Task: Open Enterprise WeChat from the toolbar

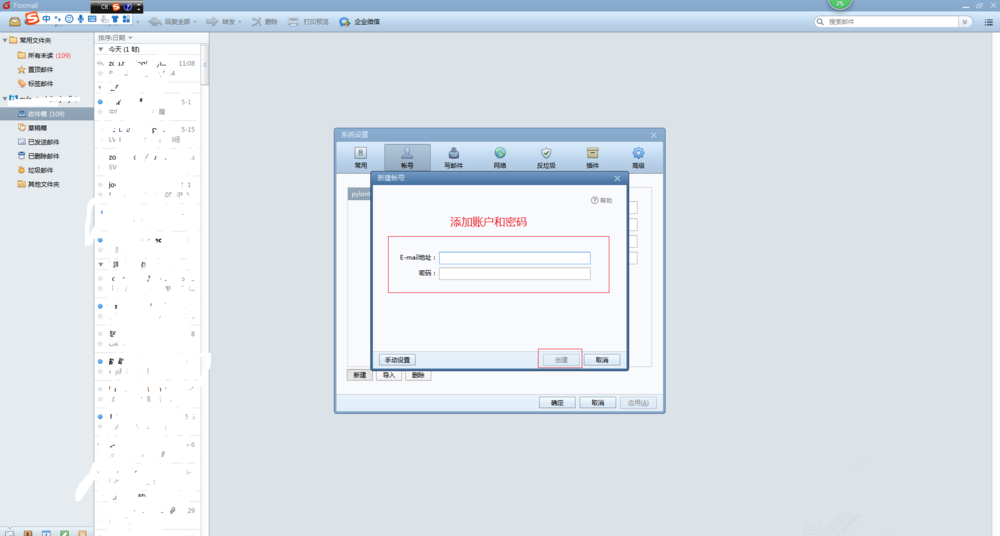Action: pos(359,22)
